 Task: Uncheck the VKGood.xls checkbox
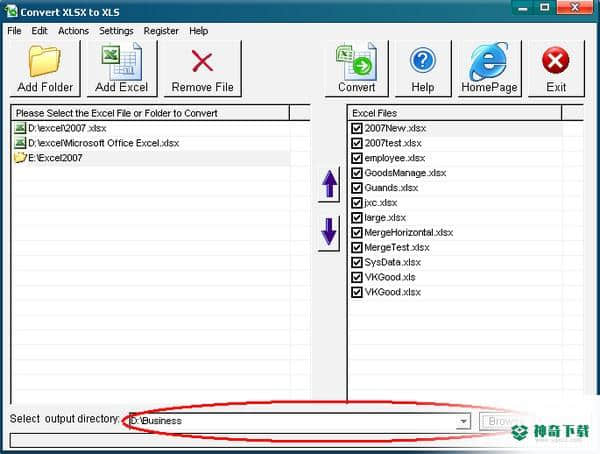point(357,278)
